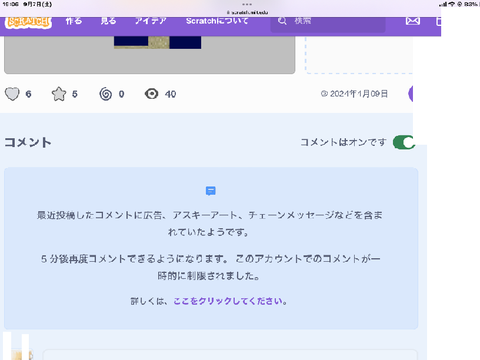Click the view count 40
The image size is (480, 360).
point(170,94)
